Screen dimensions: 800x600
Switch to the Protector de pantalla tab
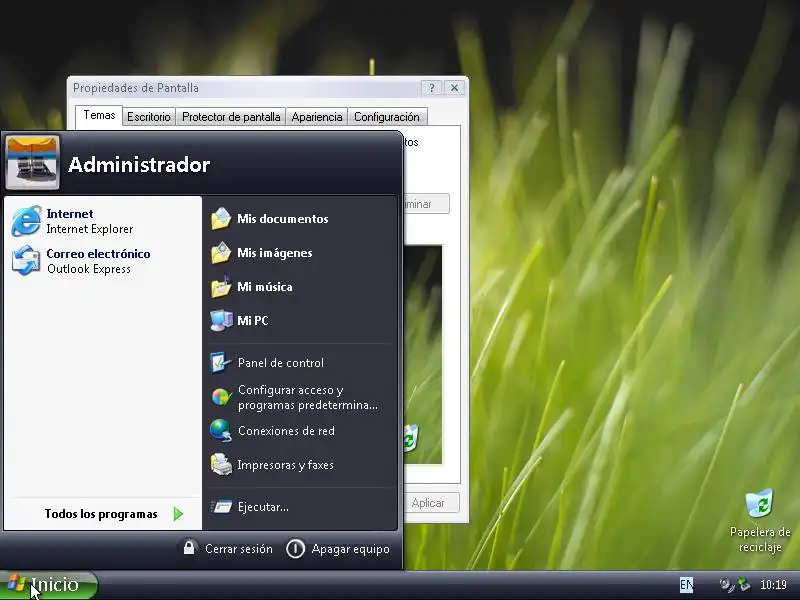click(x=231, y=117)
